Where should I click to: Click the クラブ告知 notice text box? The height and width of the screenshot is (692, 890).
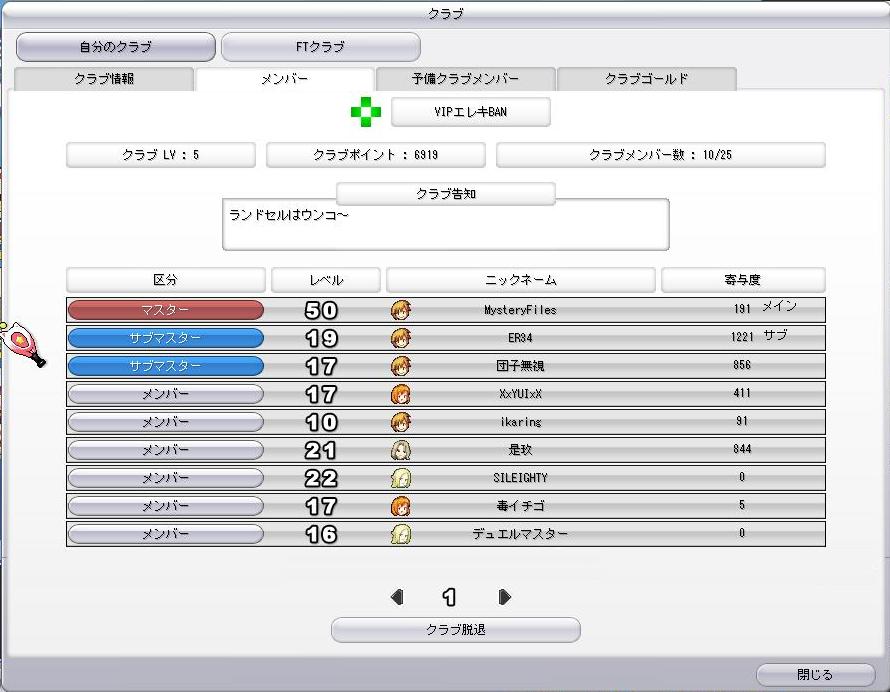point(445,225)
